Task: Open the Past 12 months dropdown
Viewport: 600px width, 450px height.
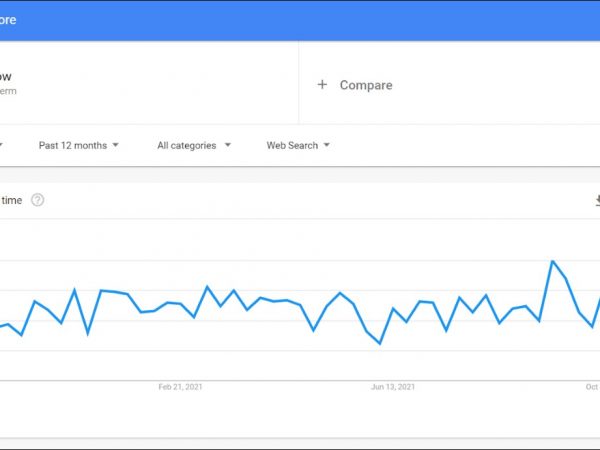Action: tap(78, 146)
